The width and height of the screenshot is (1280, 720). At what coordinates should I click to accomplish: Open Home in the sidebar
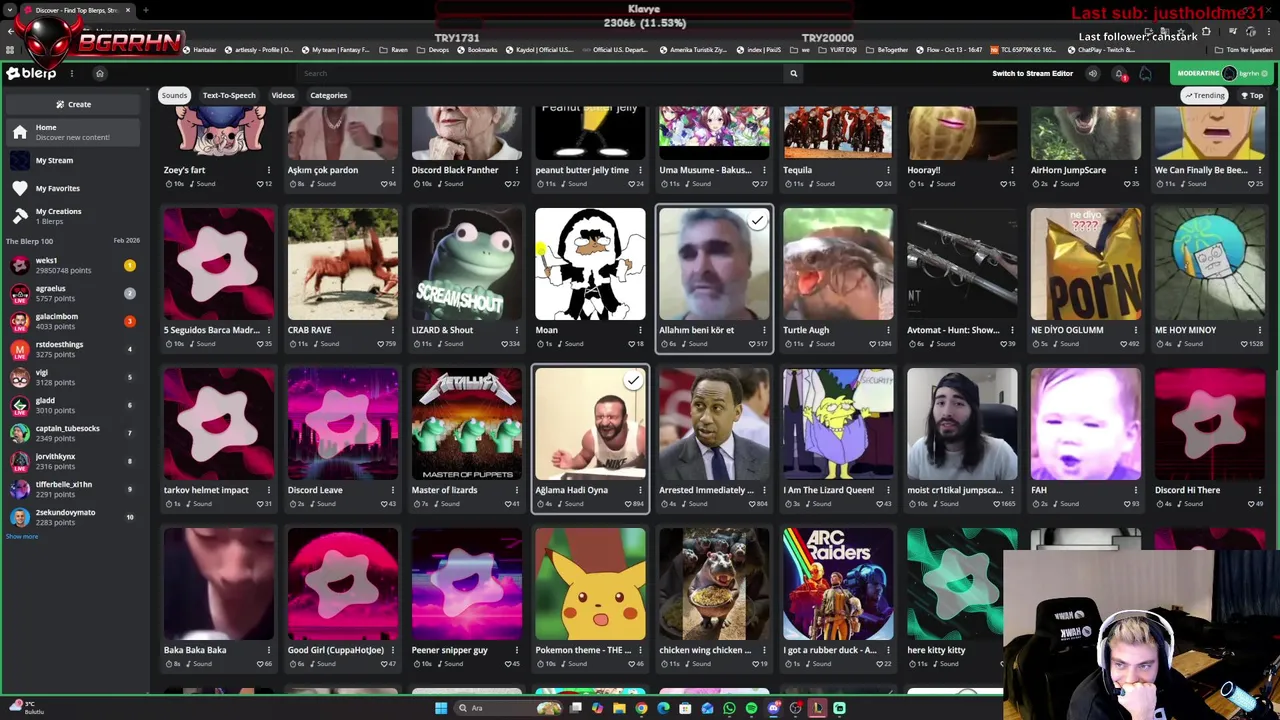point(72,132)
